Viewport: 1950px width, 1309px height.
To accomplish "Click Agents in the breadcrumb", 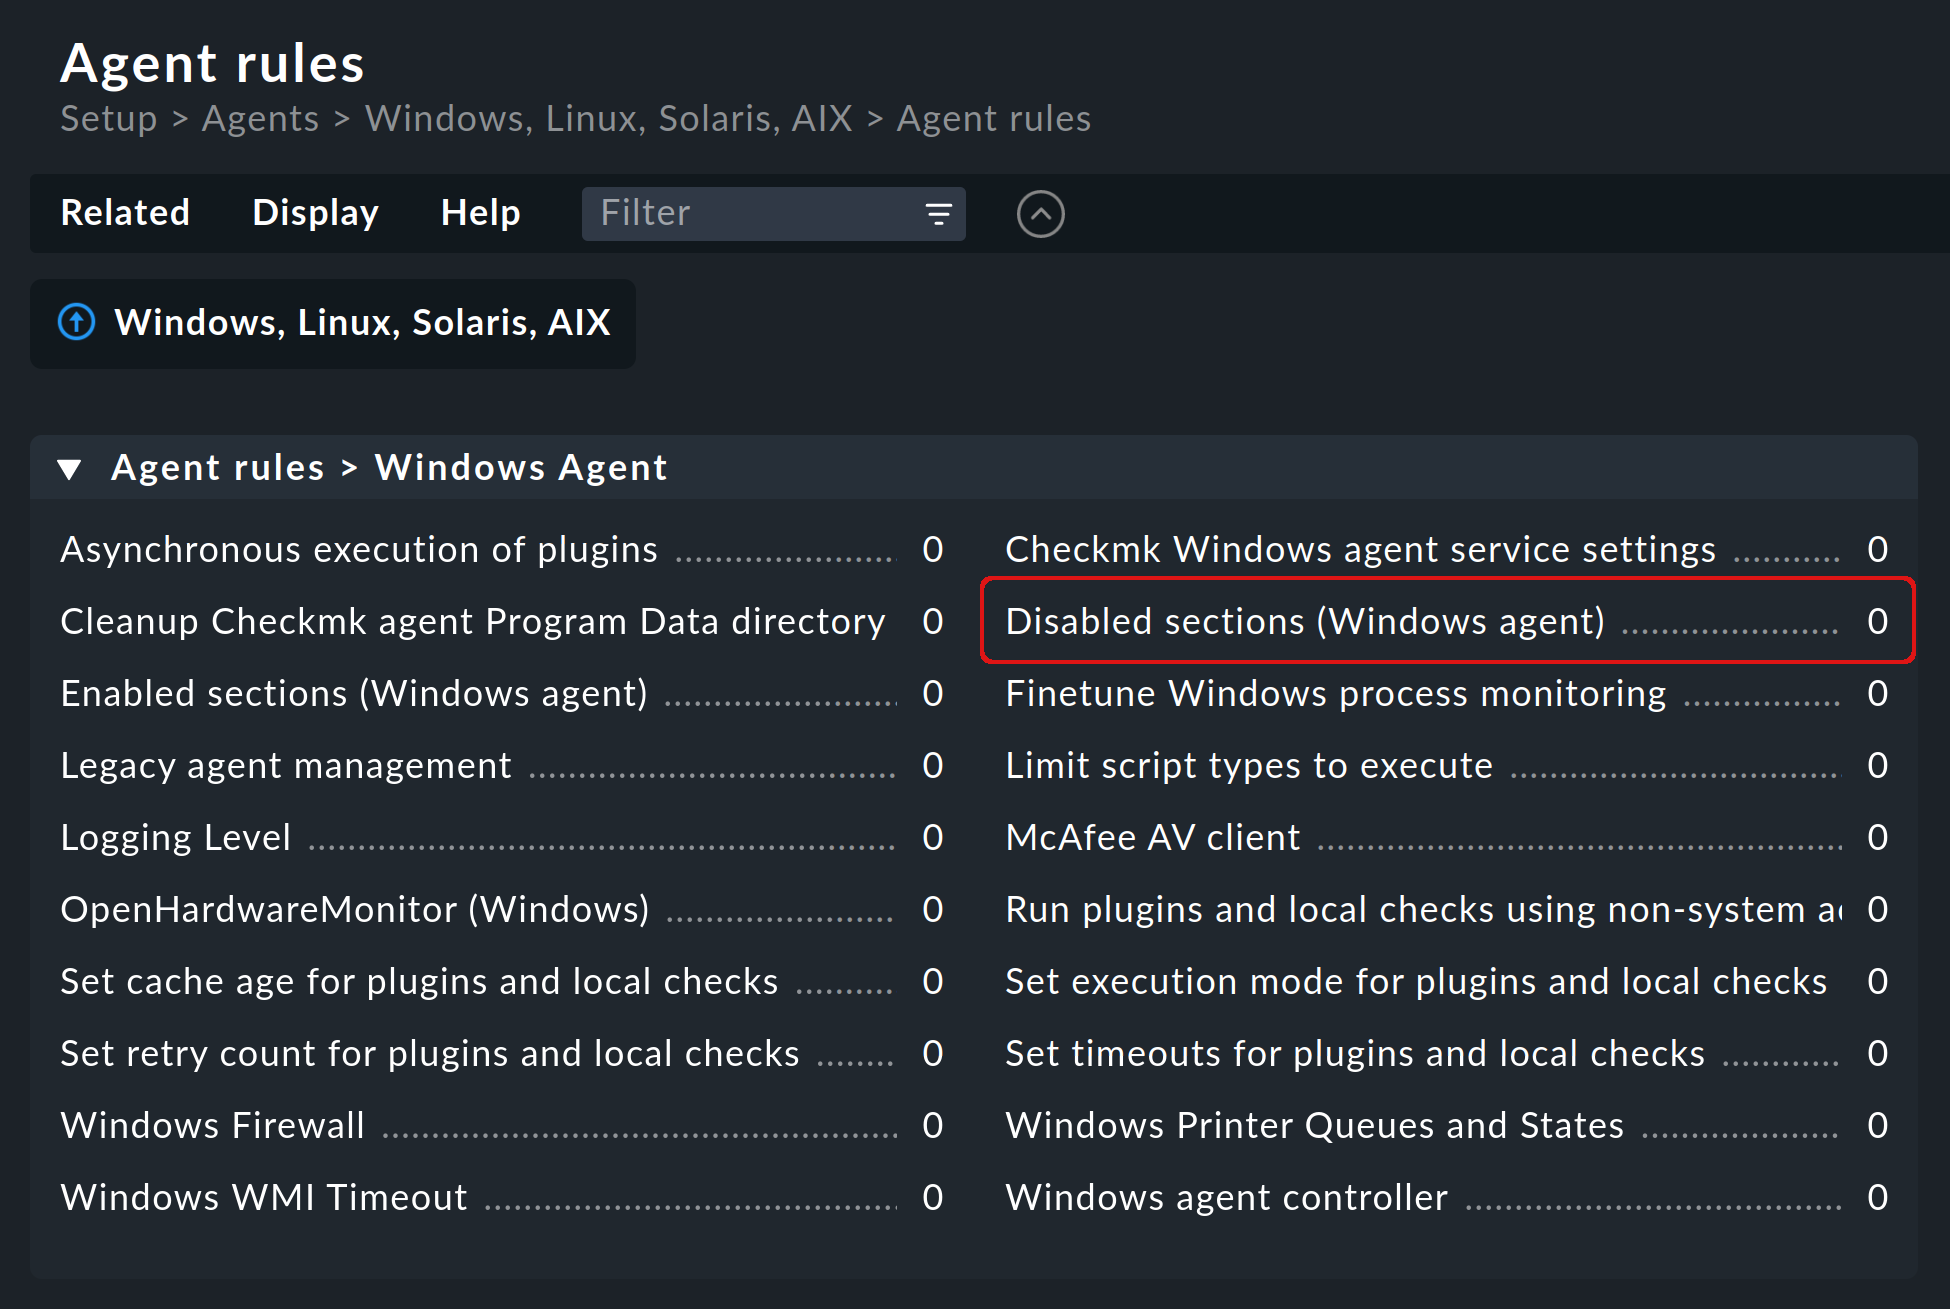I will pyautogui.click(x=260, y=119).
